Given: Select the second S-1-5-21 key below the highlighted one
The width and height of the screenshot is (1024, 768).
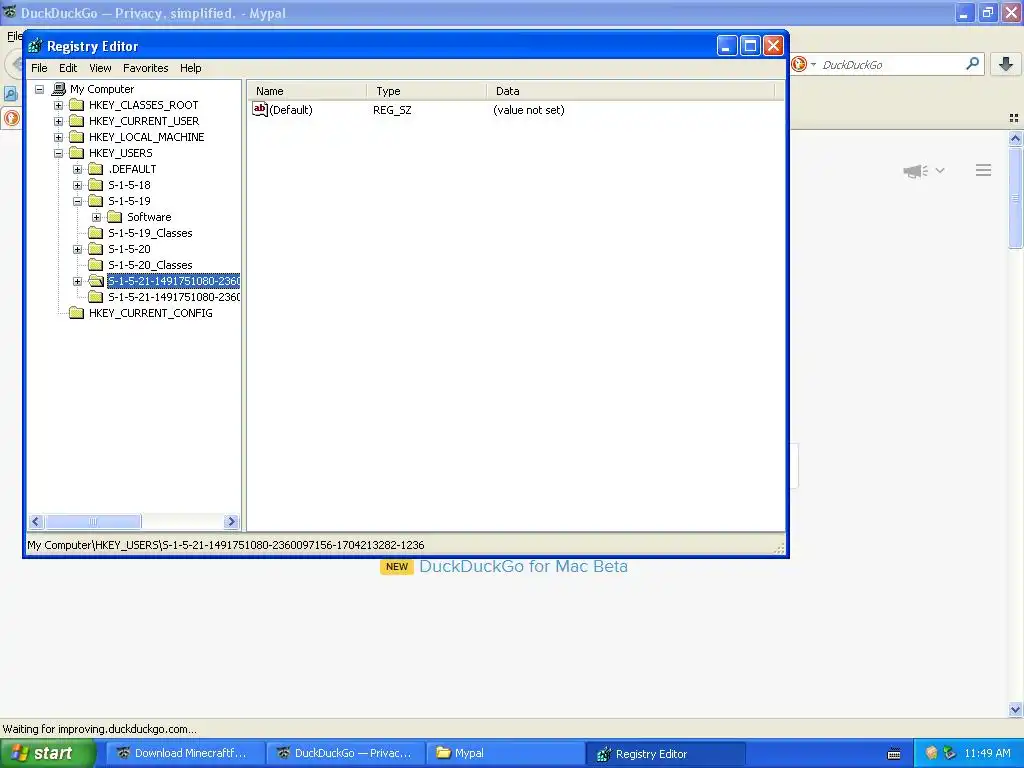Looking at the screenshot, I should (x=174, y=297).
